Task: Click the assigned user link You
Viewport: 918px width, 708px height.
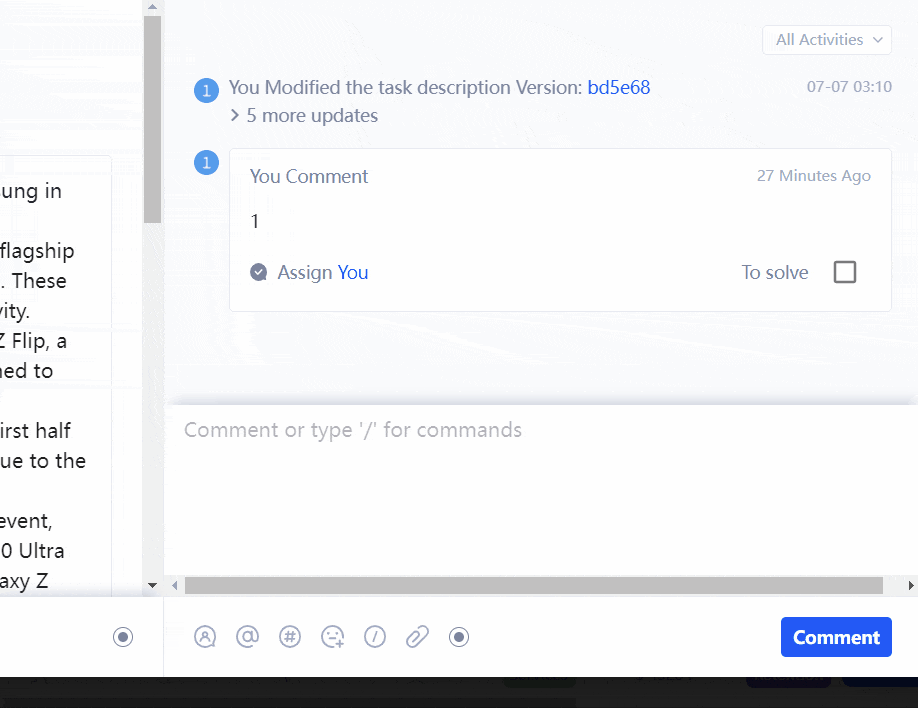Action: 353,272
